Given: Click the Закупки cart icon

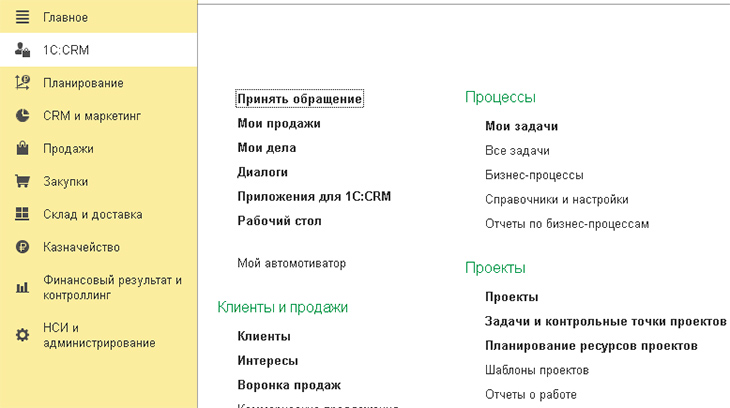Looking at the screenshot, I should (22, 181).
